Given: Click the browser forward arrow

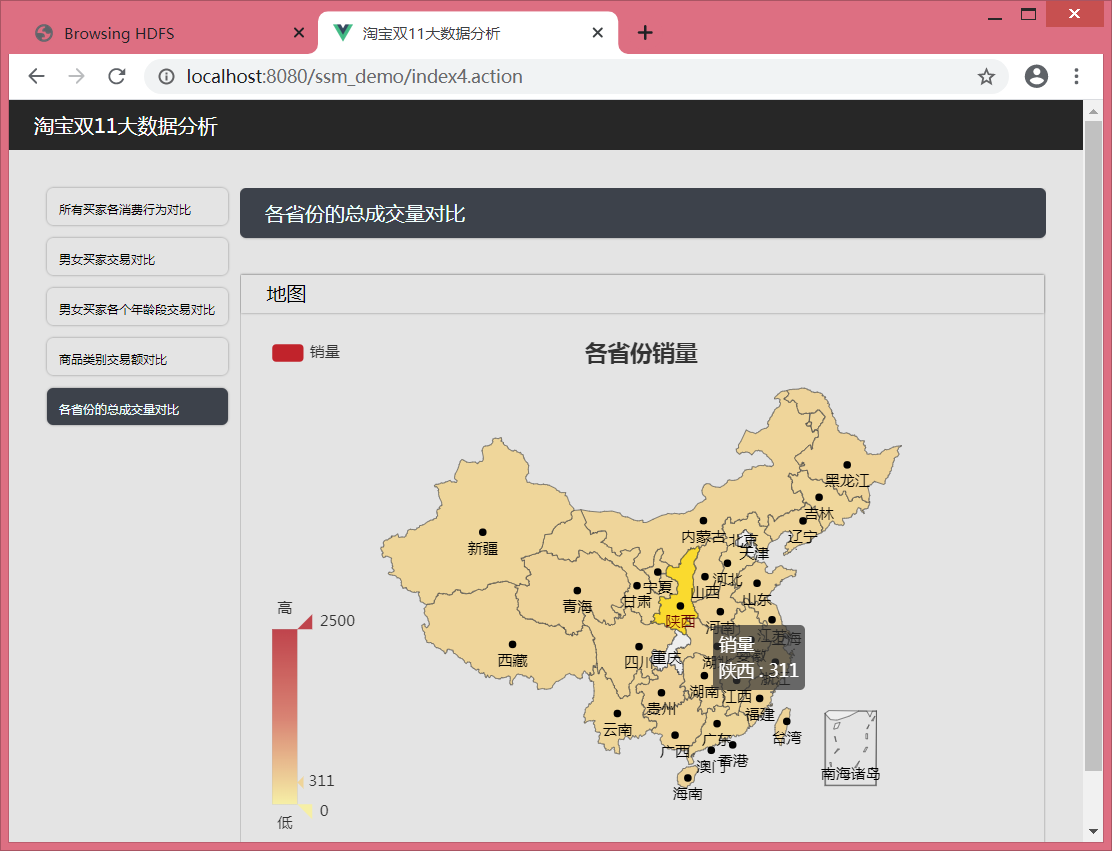Looking at the screenshot, I should pyautogui.click(x=77, y=76).
